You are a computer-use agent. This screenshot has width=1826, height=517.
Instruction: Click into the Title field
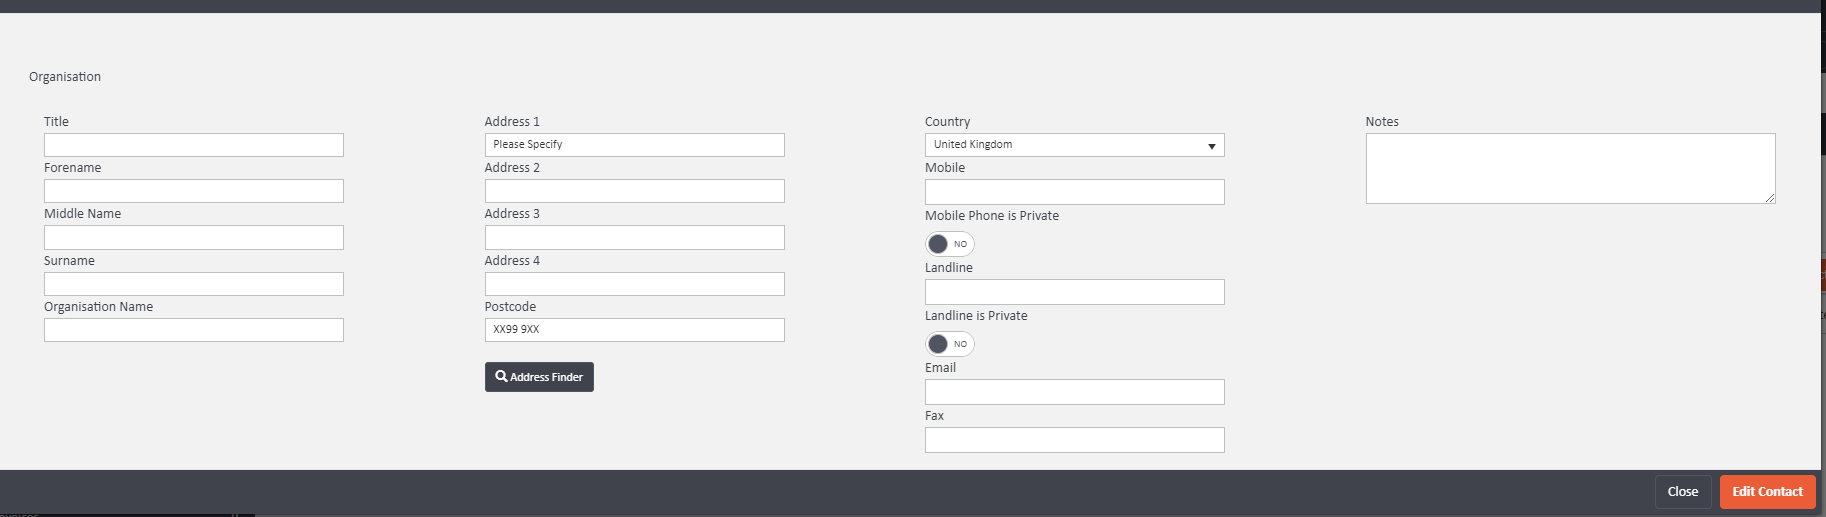194,145
